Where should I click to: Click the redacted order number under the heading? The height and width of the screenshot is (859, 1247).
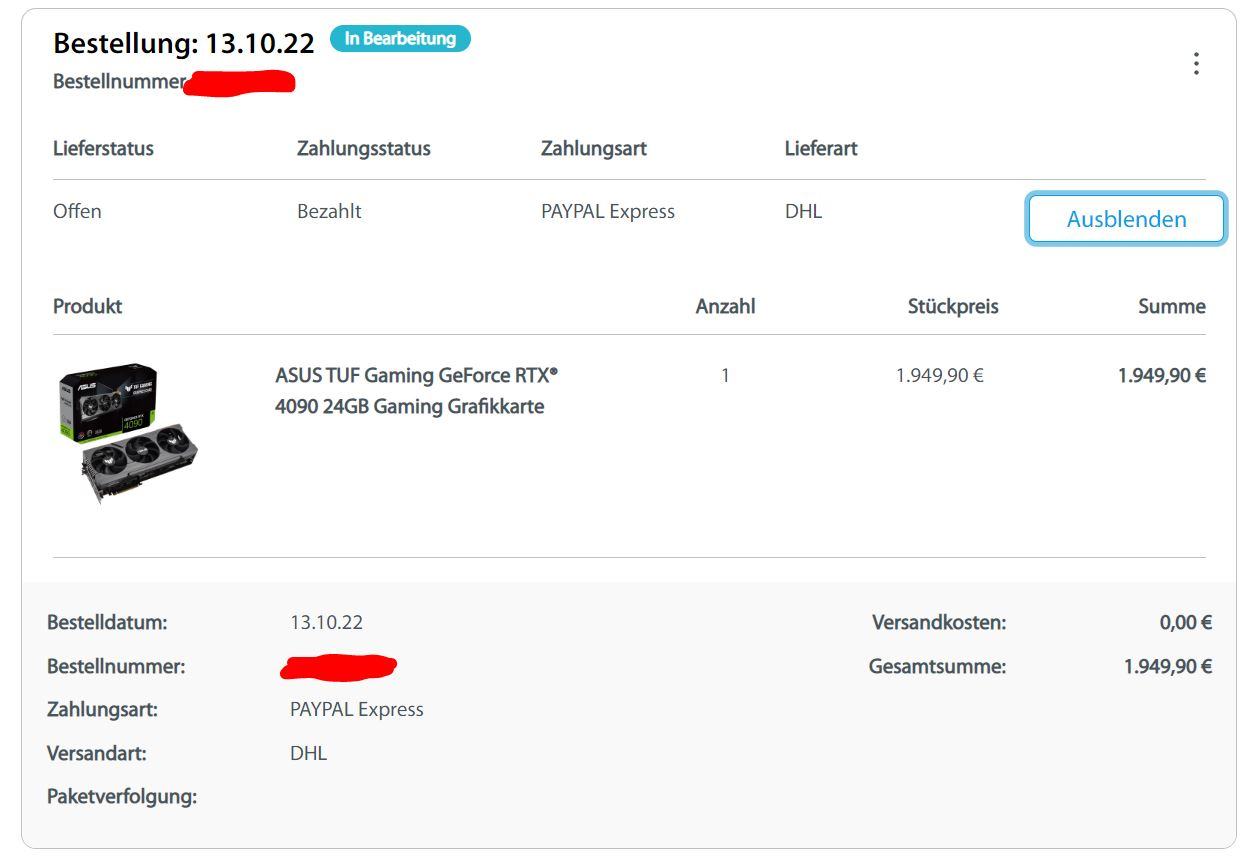240,82
